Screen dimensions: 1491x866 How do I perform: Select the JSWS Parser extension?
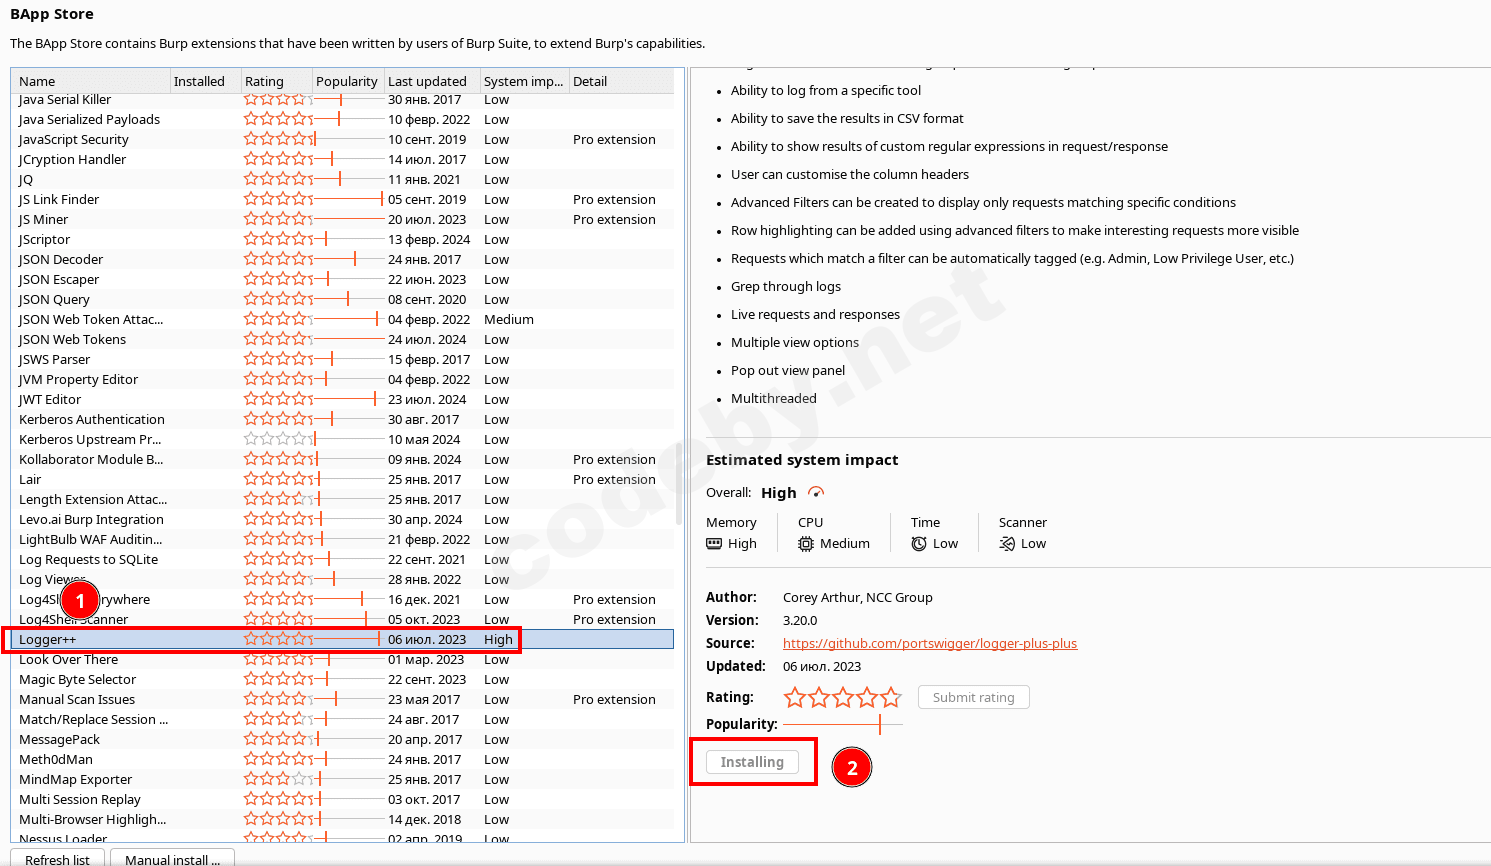pyautogui.click(x=342, y=359)
